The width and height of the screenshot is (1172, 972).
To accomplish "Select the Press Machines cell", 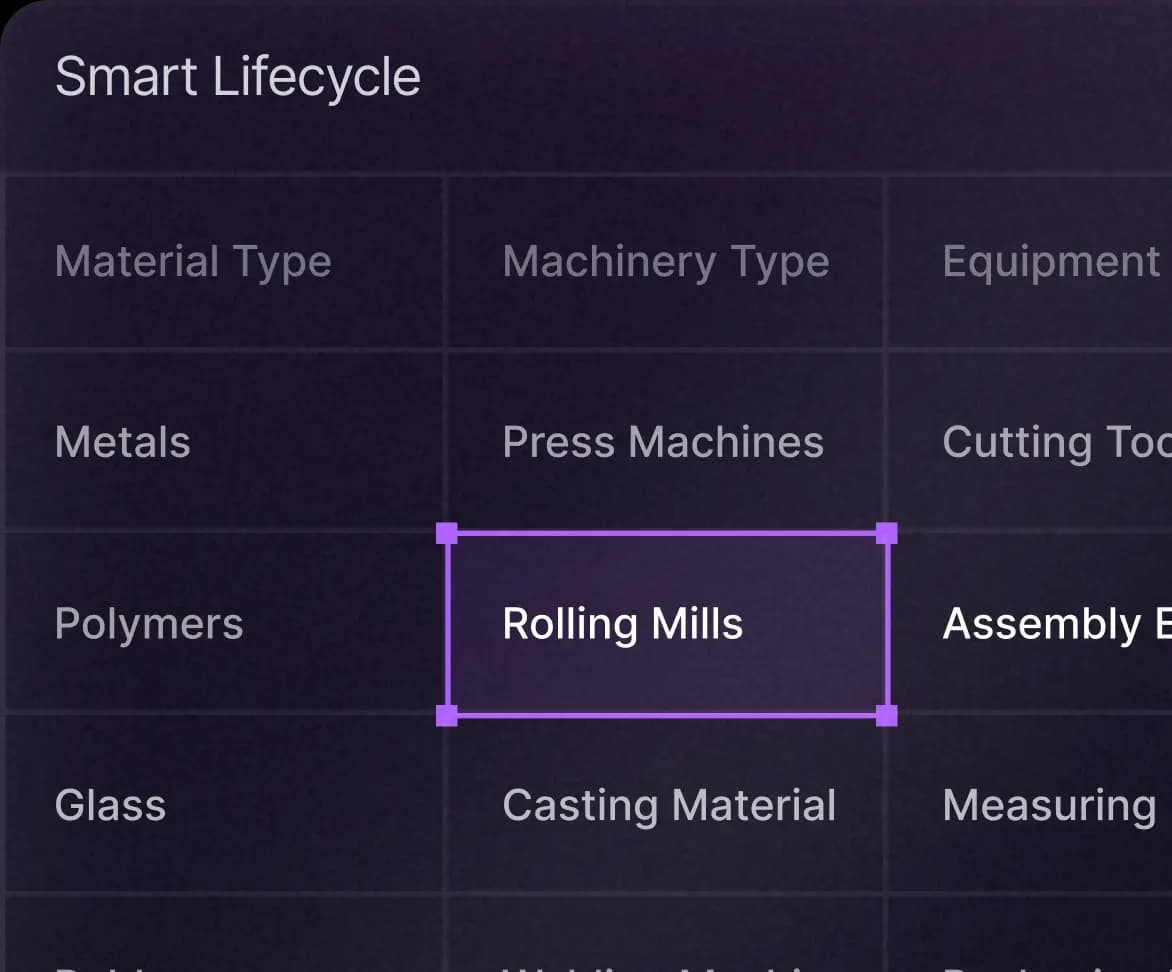I will (663, 442).
